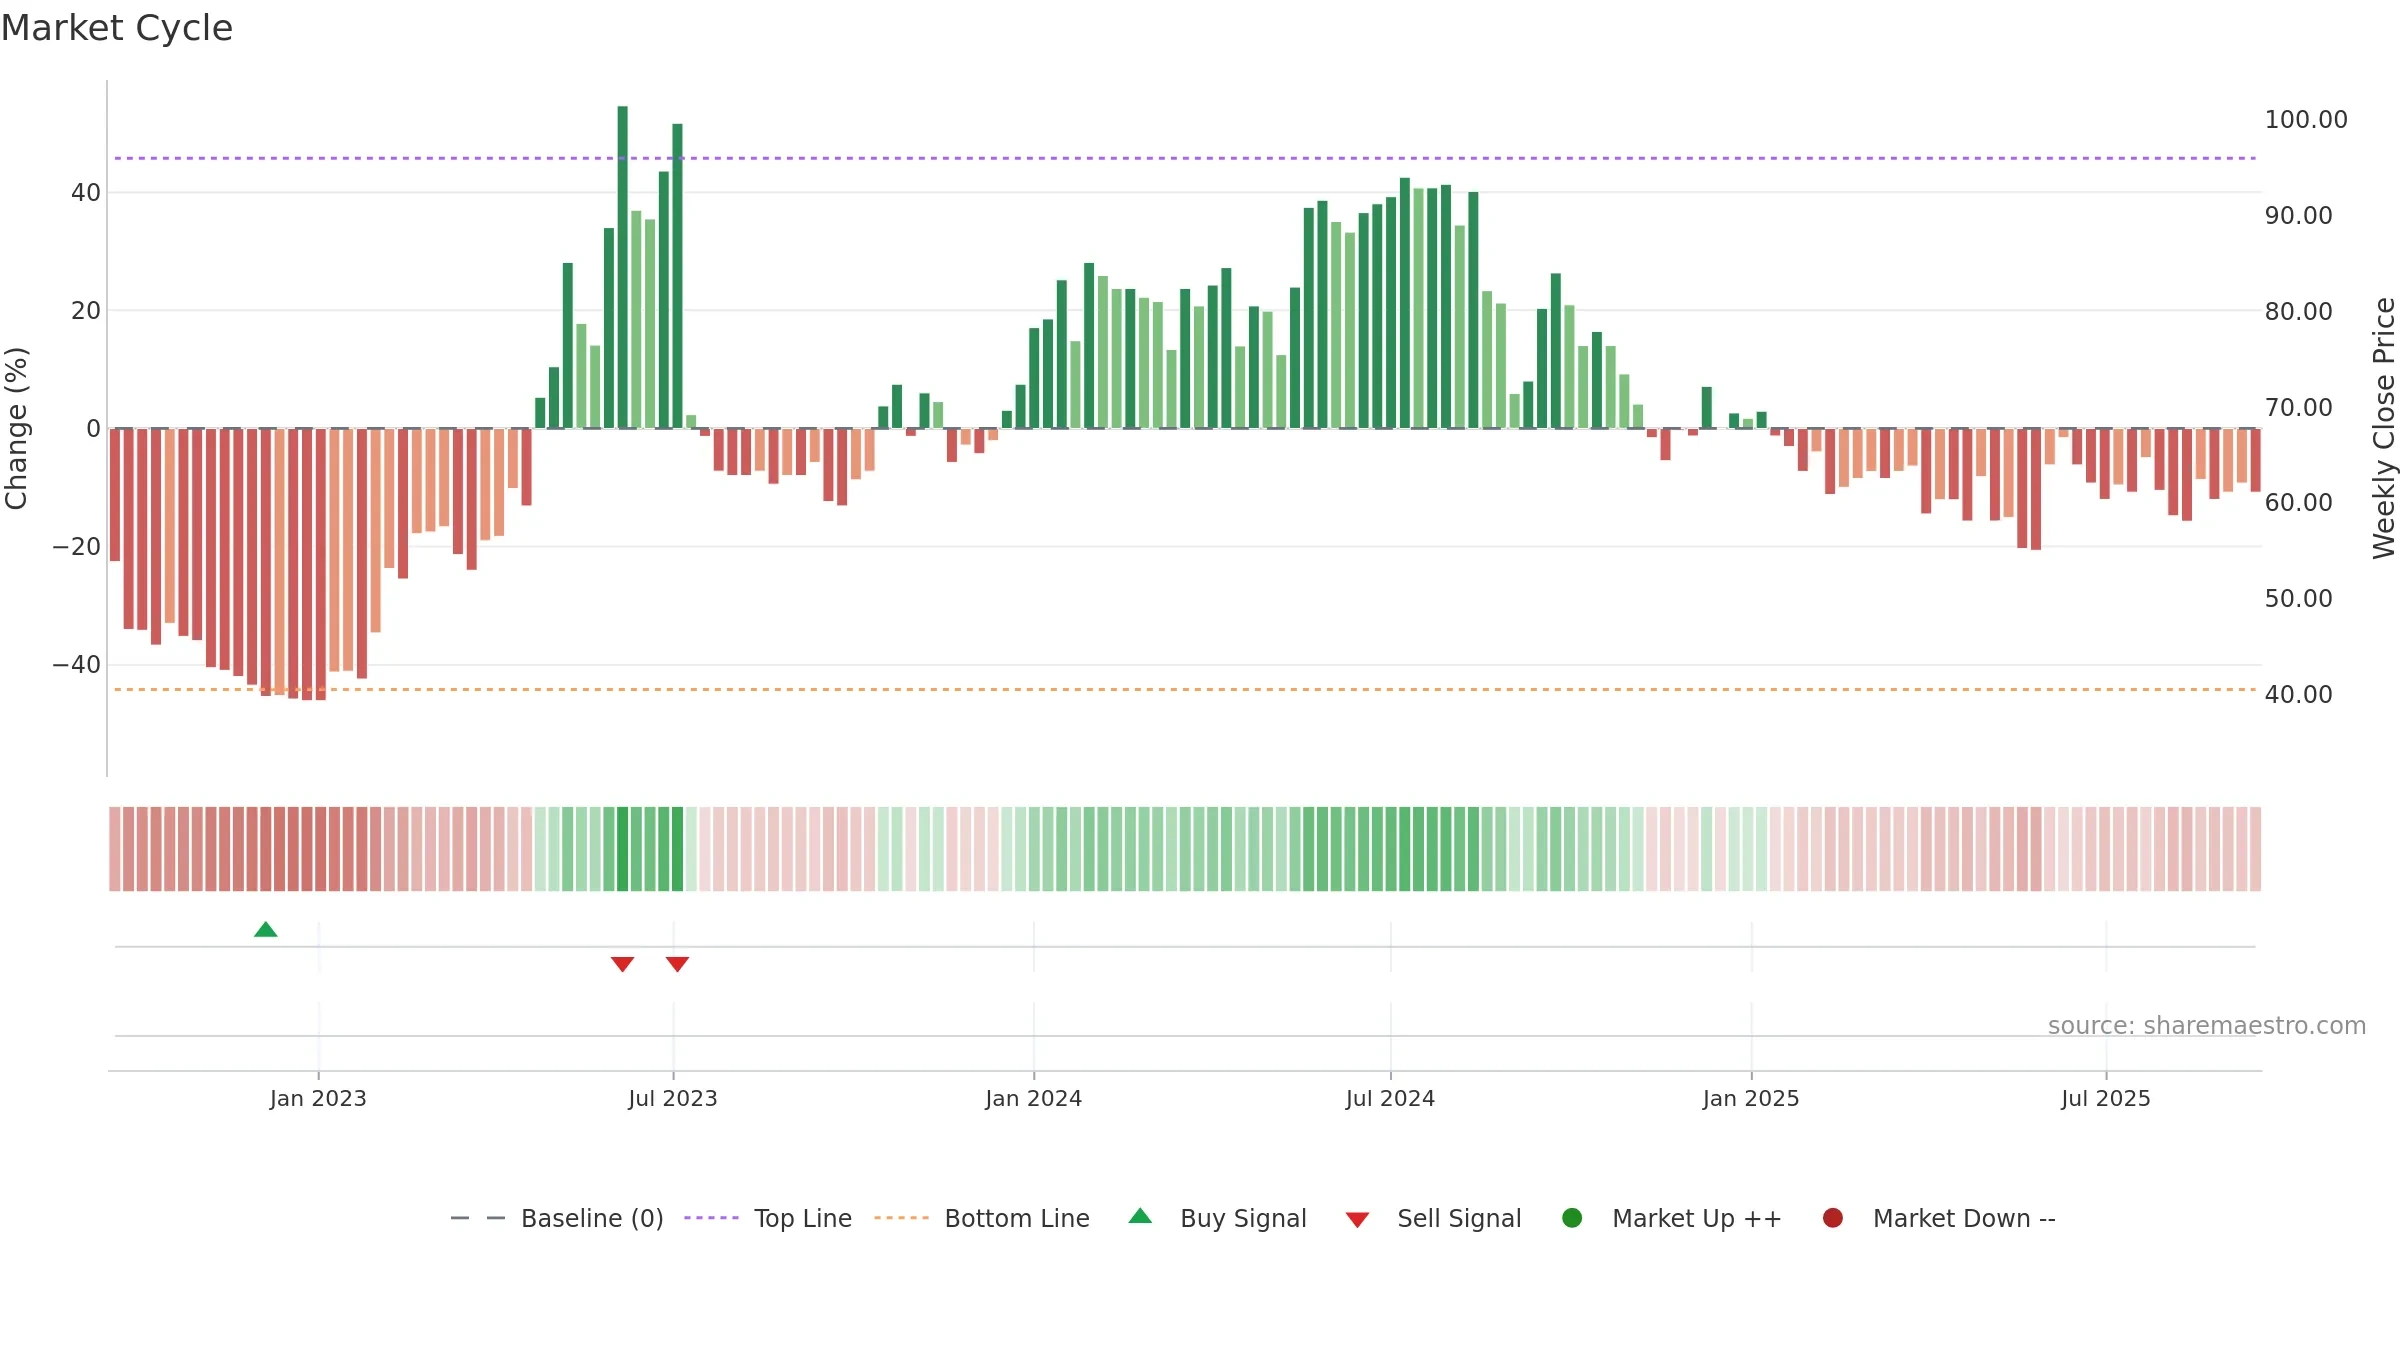2400x1350 pixels.
Task: Toggle the Sell Signal legend entry
Action: 1433,1218
